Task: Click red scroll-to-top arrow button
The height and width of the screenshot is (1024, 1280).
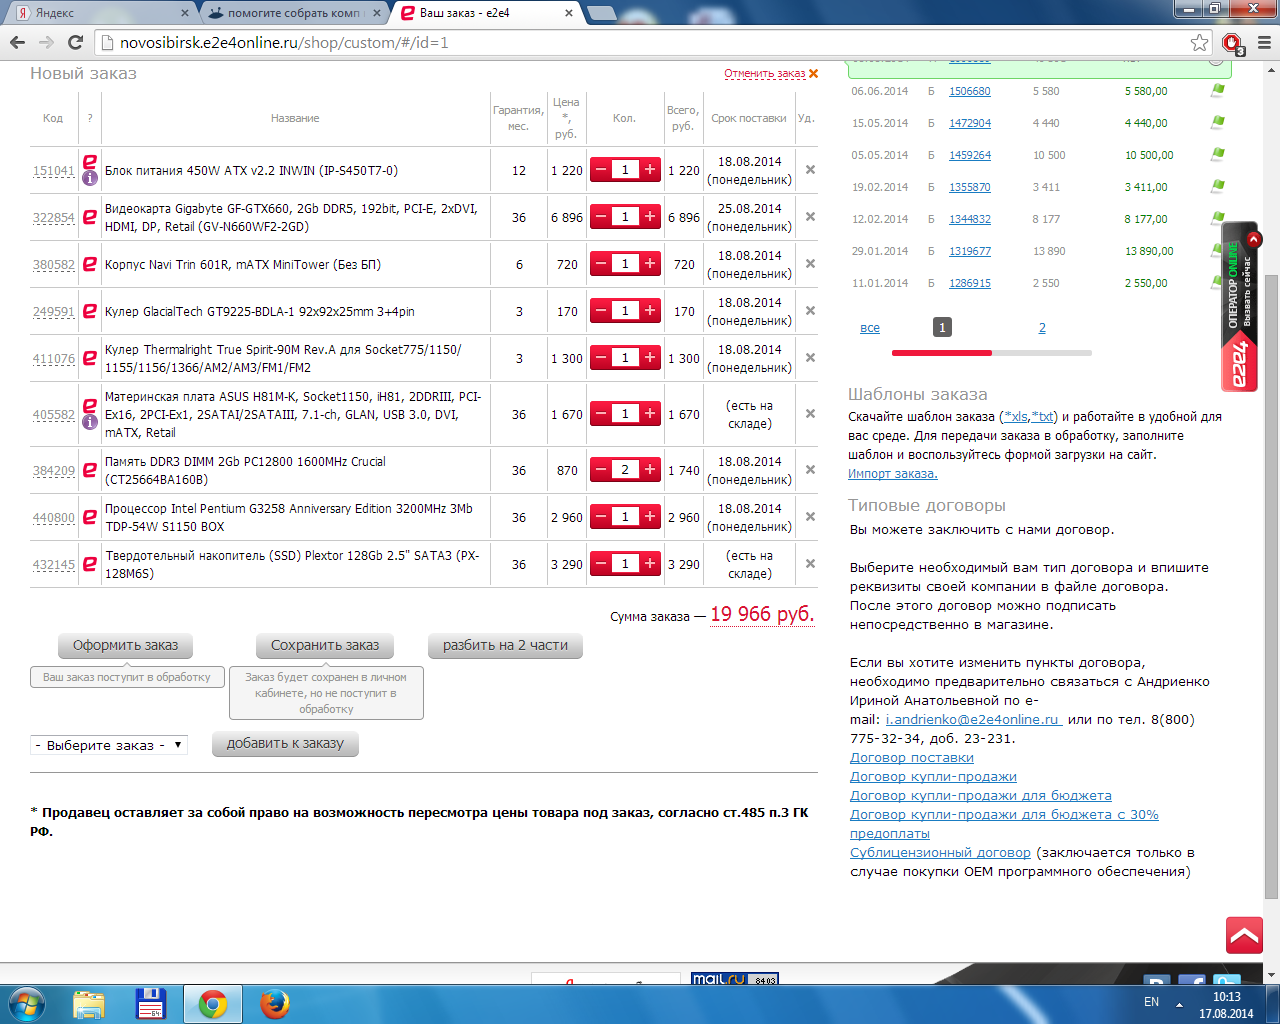Action: (x=1244, y=935)
